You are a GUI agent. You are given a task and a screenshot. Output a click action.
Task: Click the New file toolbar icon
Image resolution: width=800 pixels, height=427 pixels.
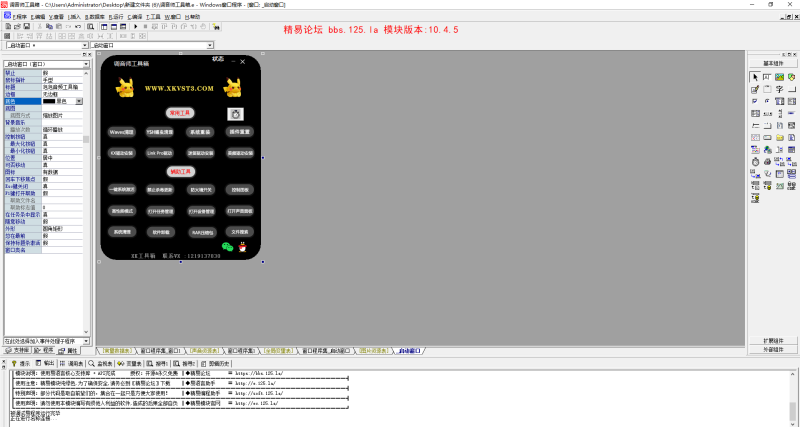(8, 27)
